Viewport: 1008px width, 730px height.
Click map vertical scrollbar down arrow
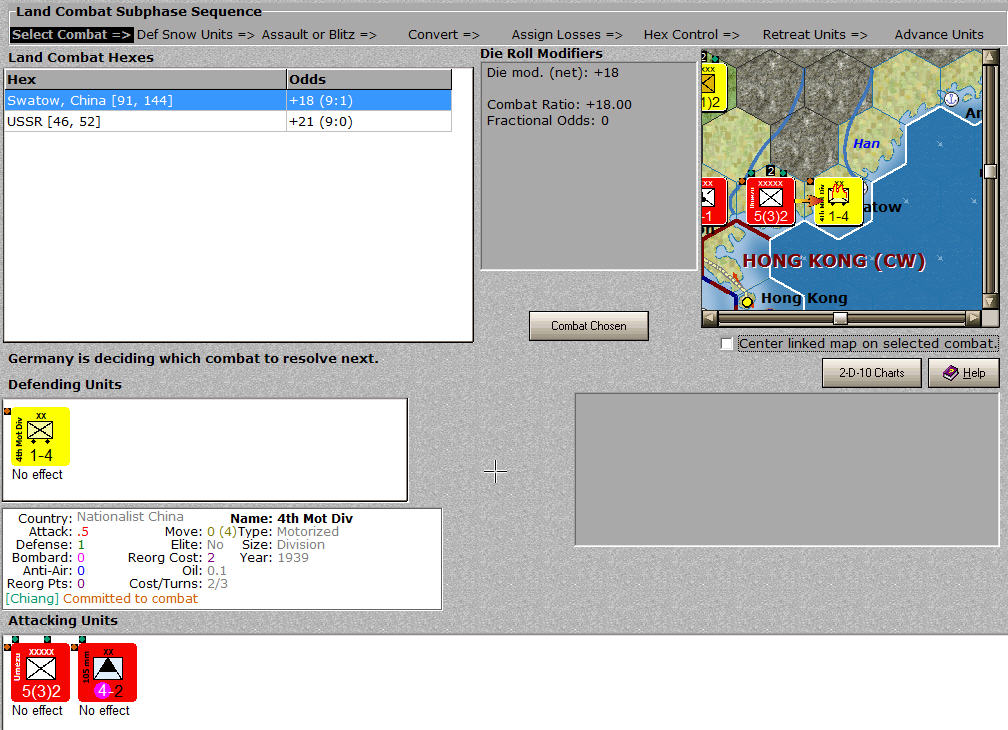(990, 302)
